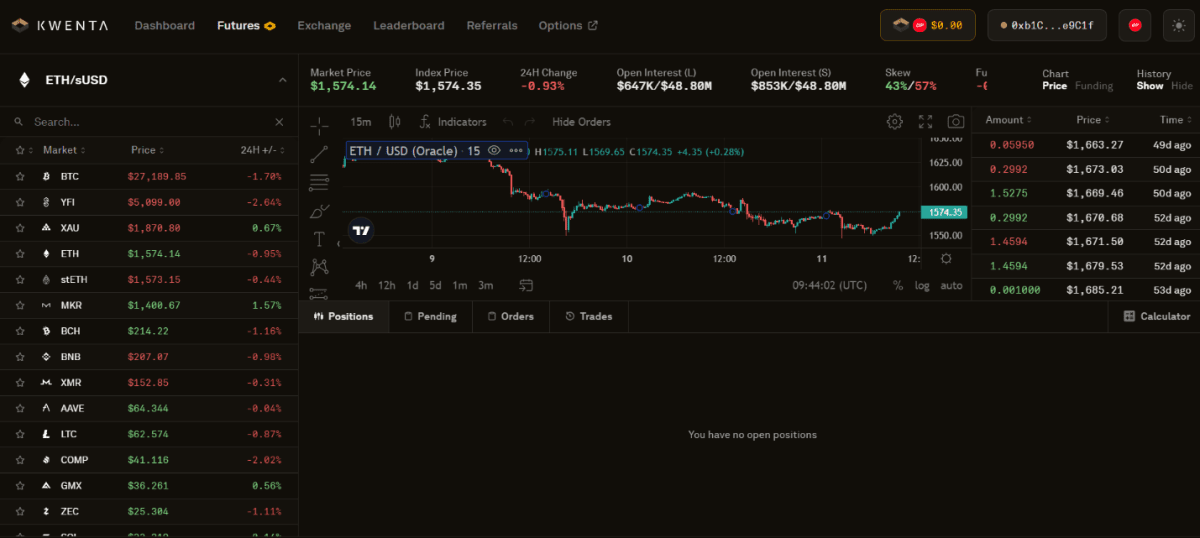Open the Futures menu
1200x538 pixels.
click(x=246, y=25)
